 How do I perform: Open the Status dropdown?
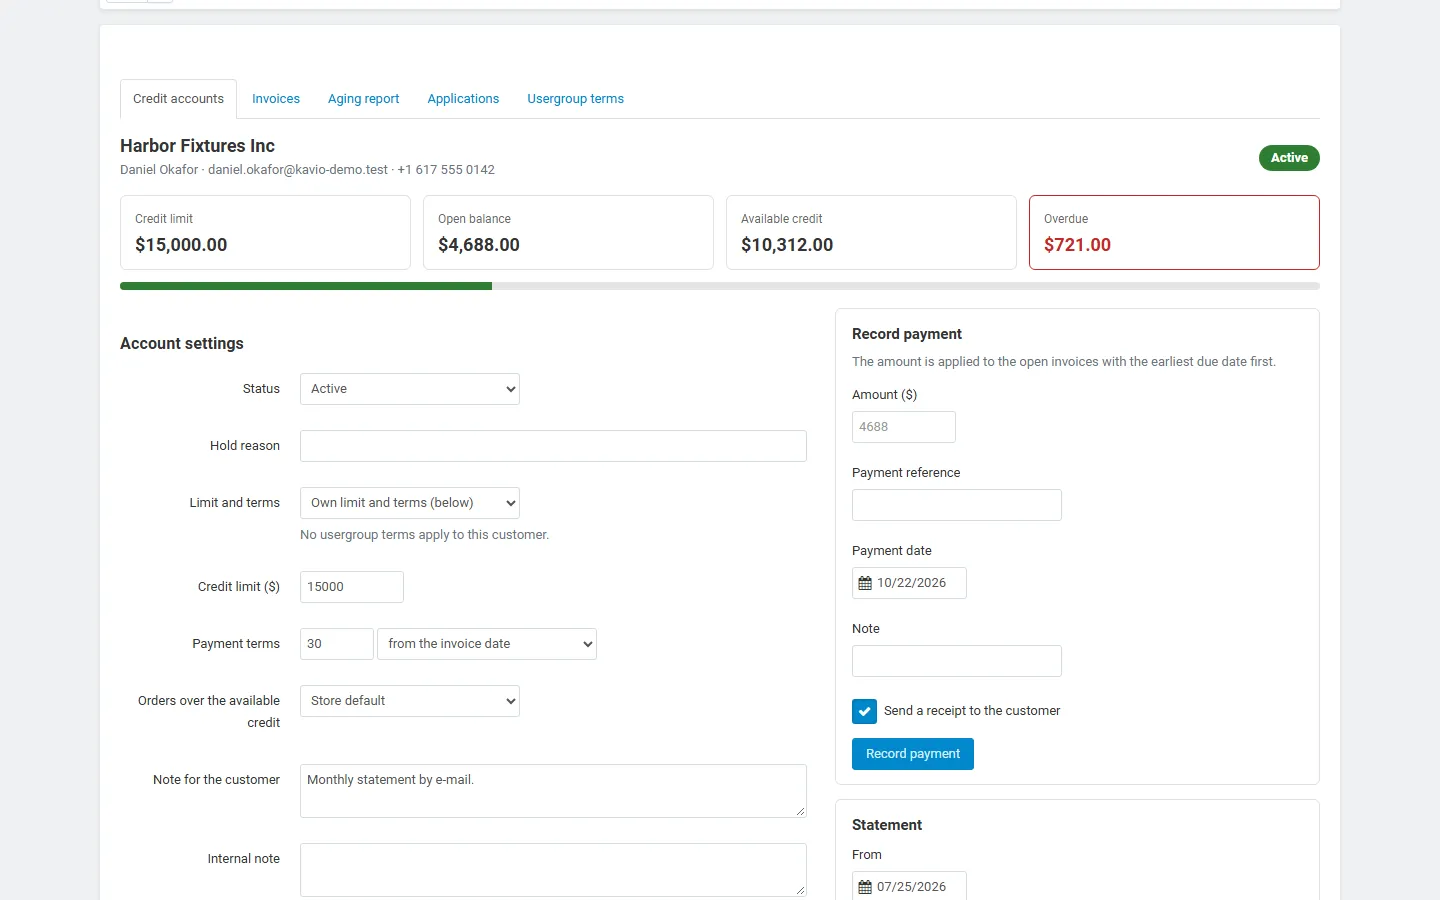[410, 389]
